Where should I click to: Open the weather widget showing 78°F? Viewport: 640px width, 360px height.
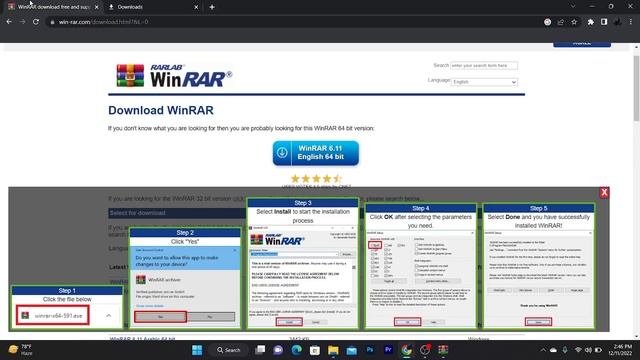[20, 350]
